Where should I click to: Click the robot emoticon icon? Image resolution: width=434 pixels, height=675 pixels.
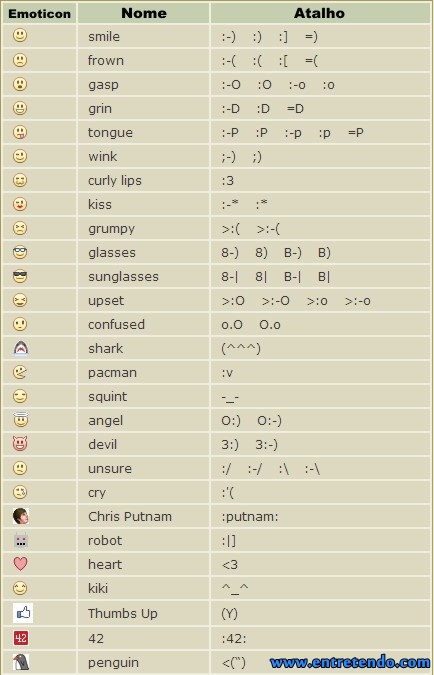[21, 540]
